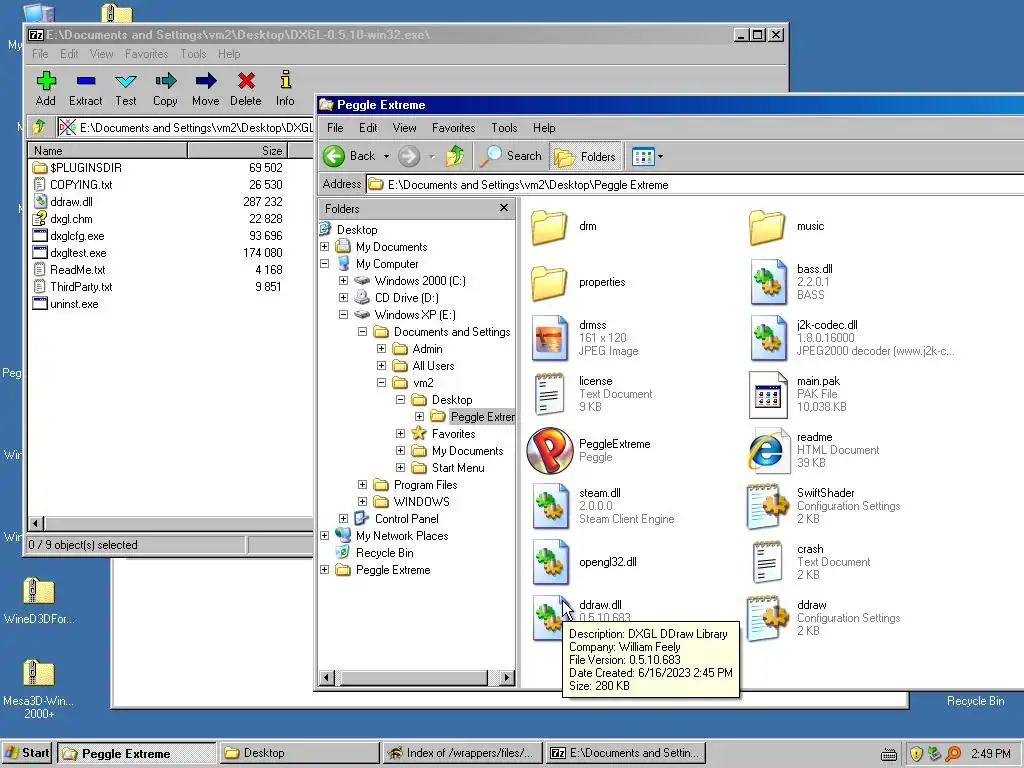Click the Explorer Search button
This screenshot has width=1024, height=768.
click(511, 156)
